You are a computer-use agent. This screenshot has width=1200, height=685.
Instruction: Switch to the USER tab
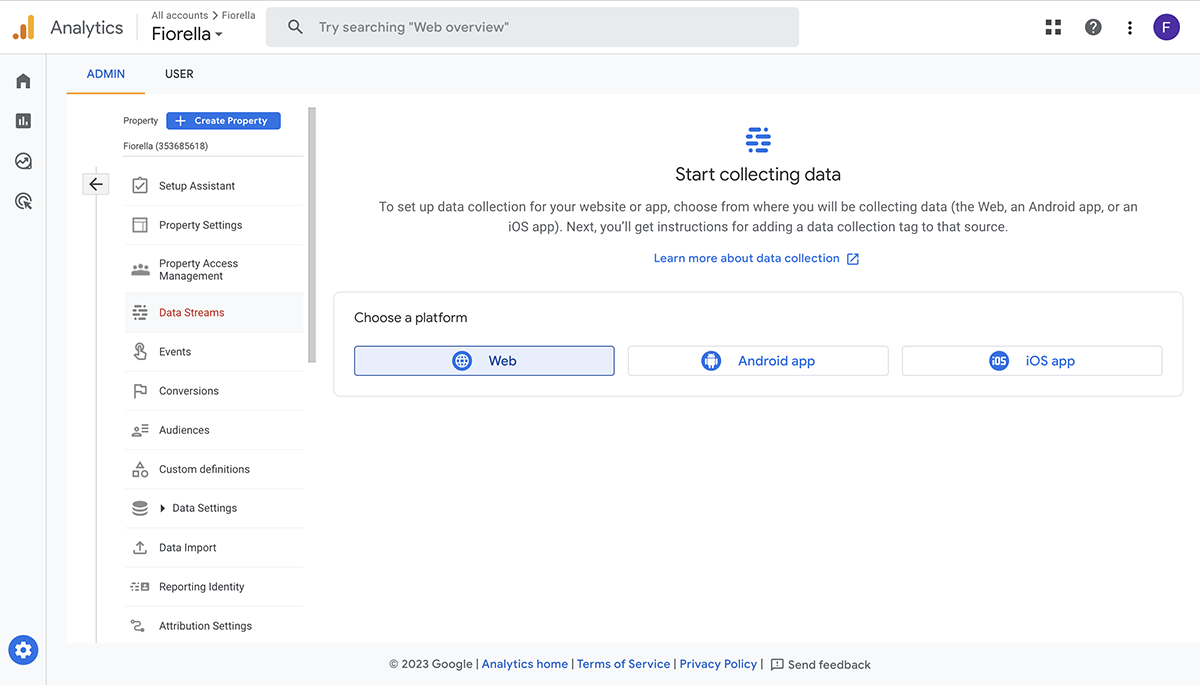coord(179,73)
